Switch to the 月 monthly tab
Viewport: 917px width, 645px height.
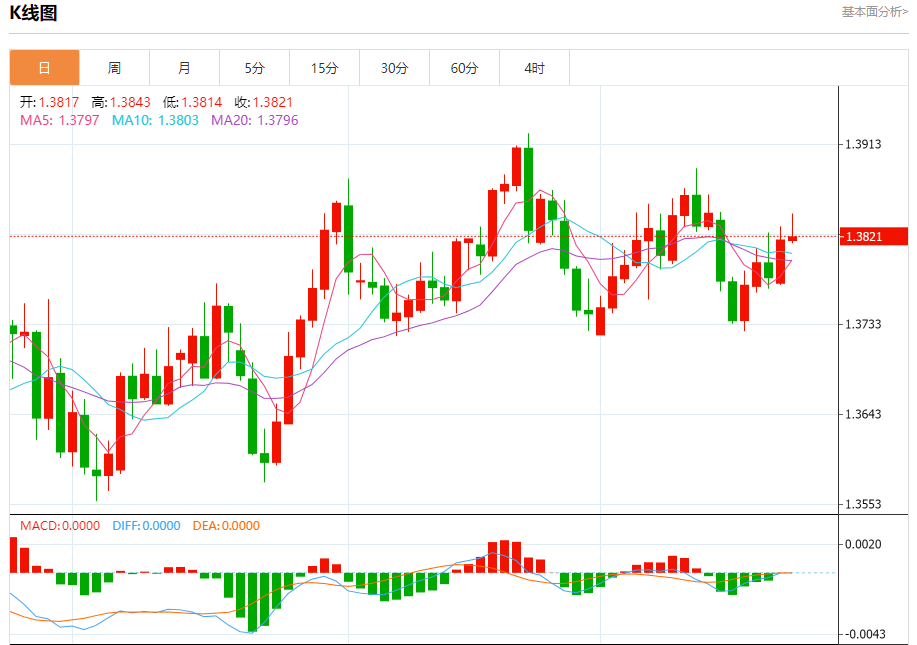point(184,68)
